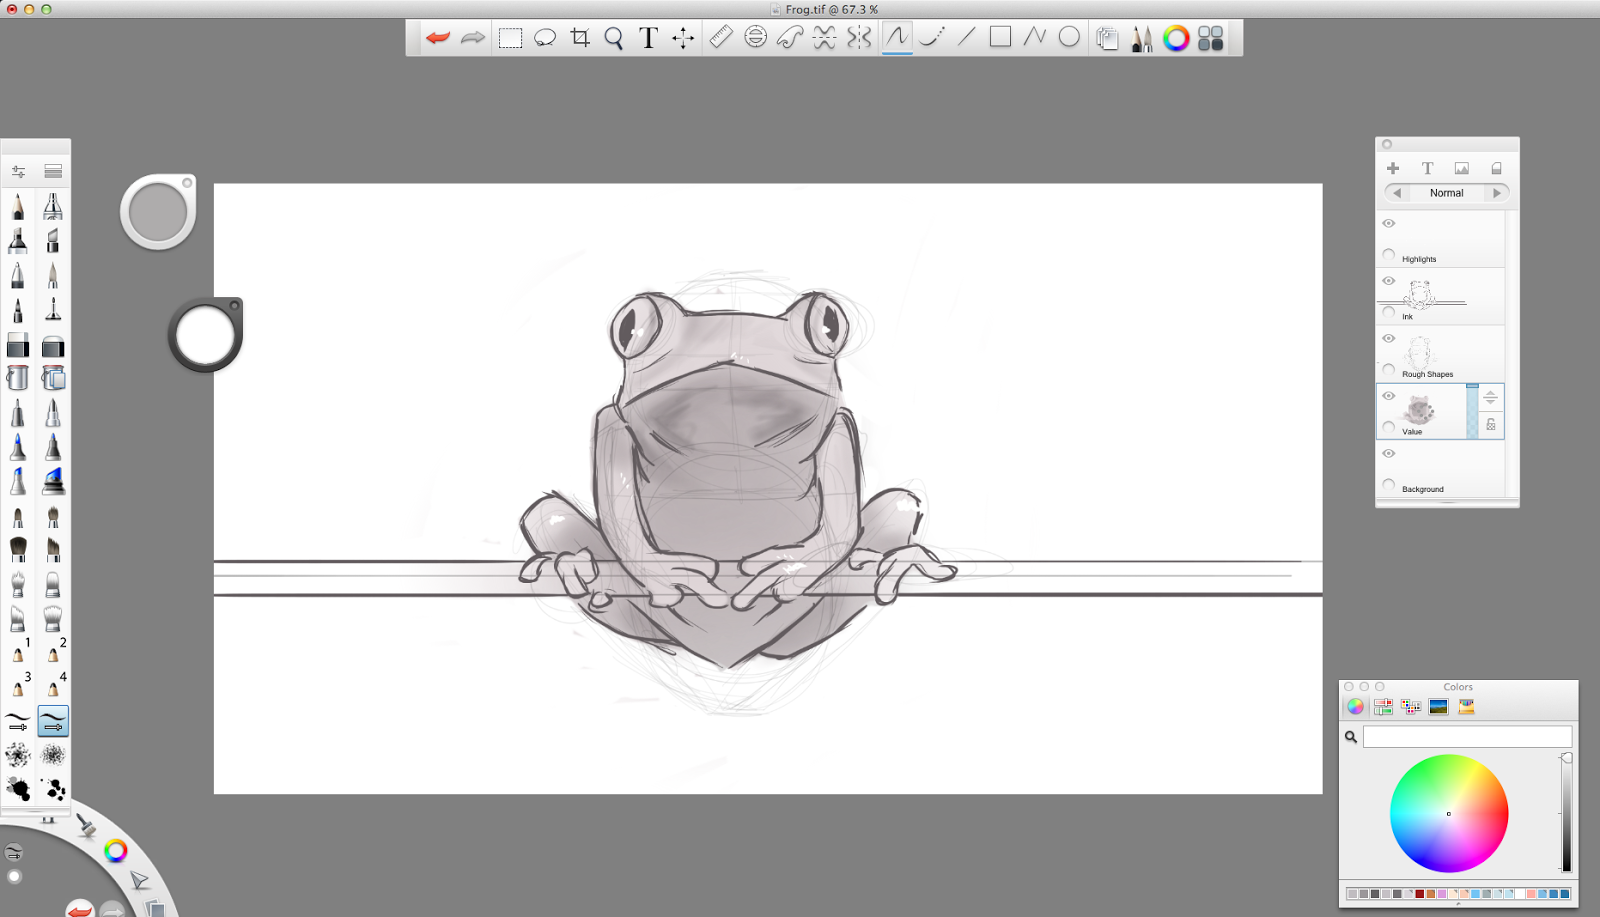Switch to color wheel tab in Colors

coord(1355,707)
